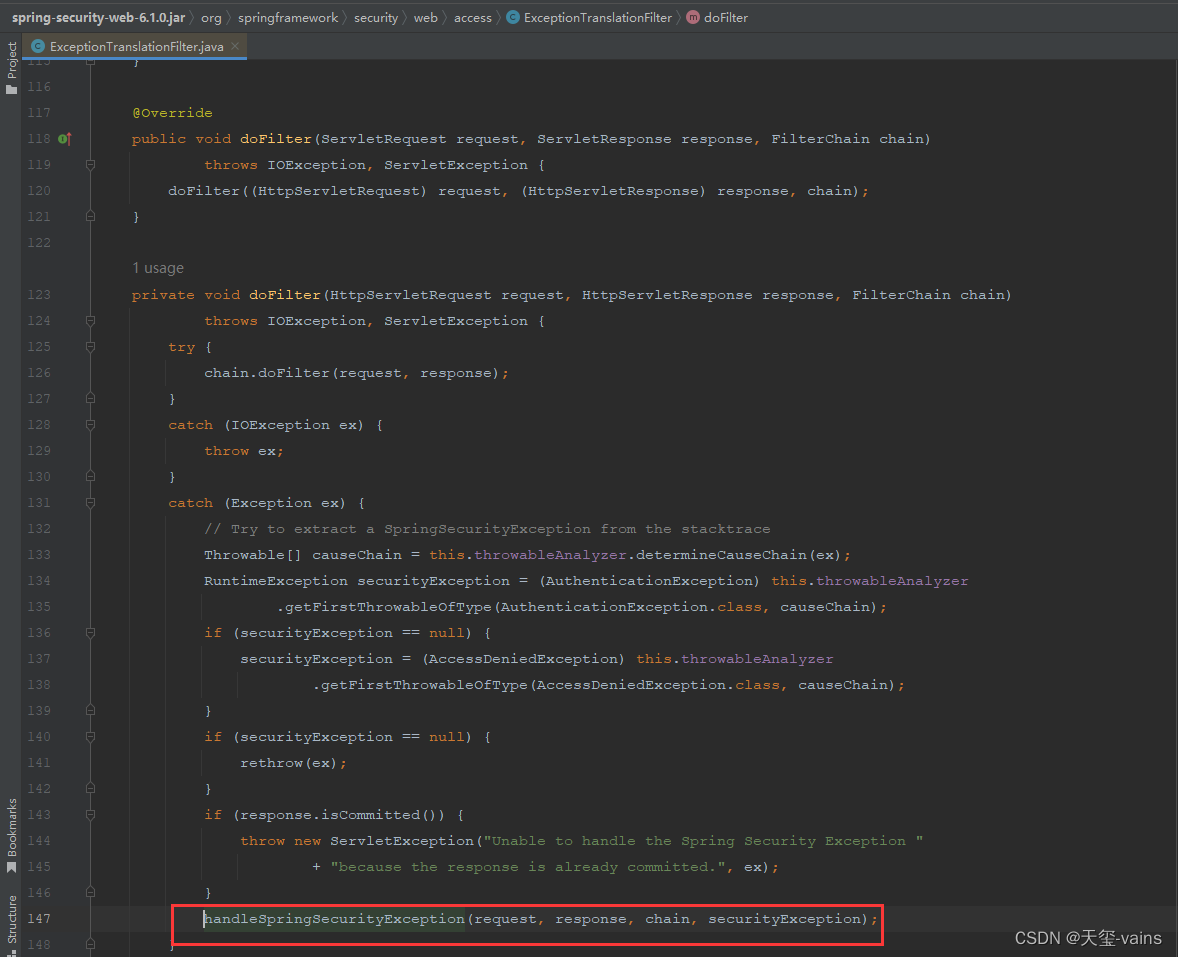Click the security breadcrumb segment

[376, 17]
